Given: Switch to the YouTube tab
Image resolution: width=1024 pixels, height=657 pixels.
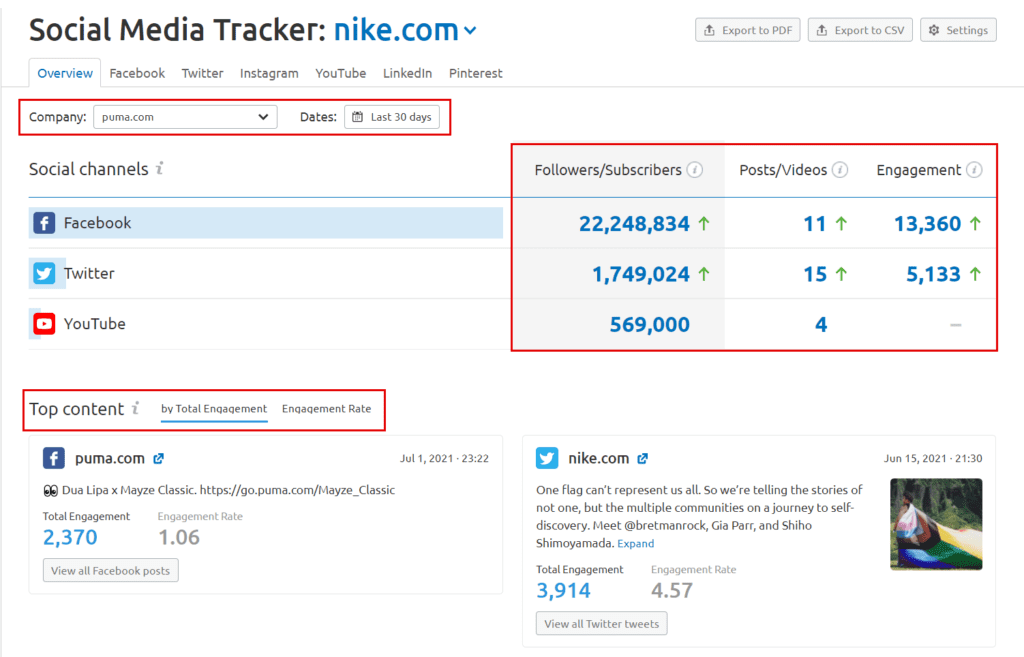Looking at the screenshot, I should pos(341,73).
